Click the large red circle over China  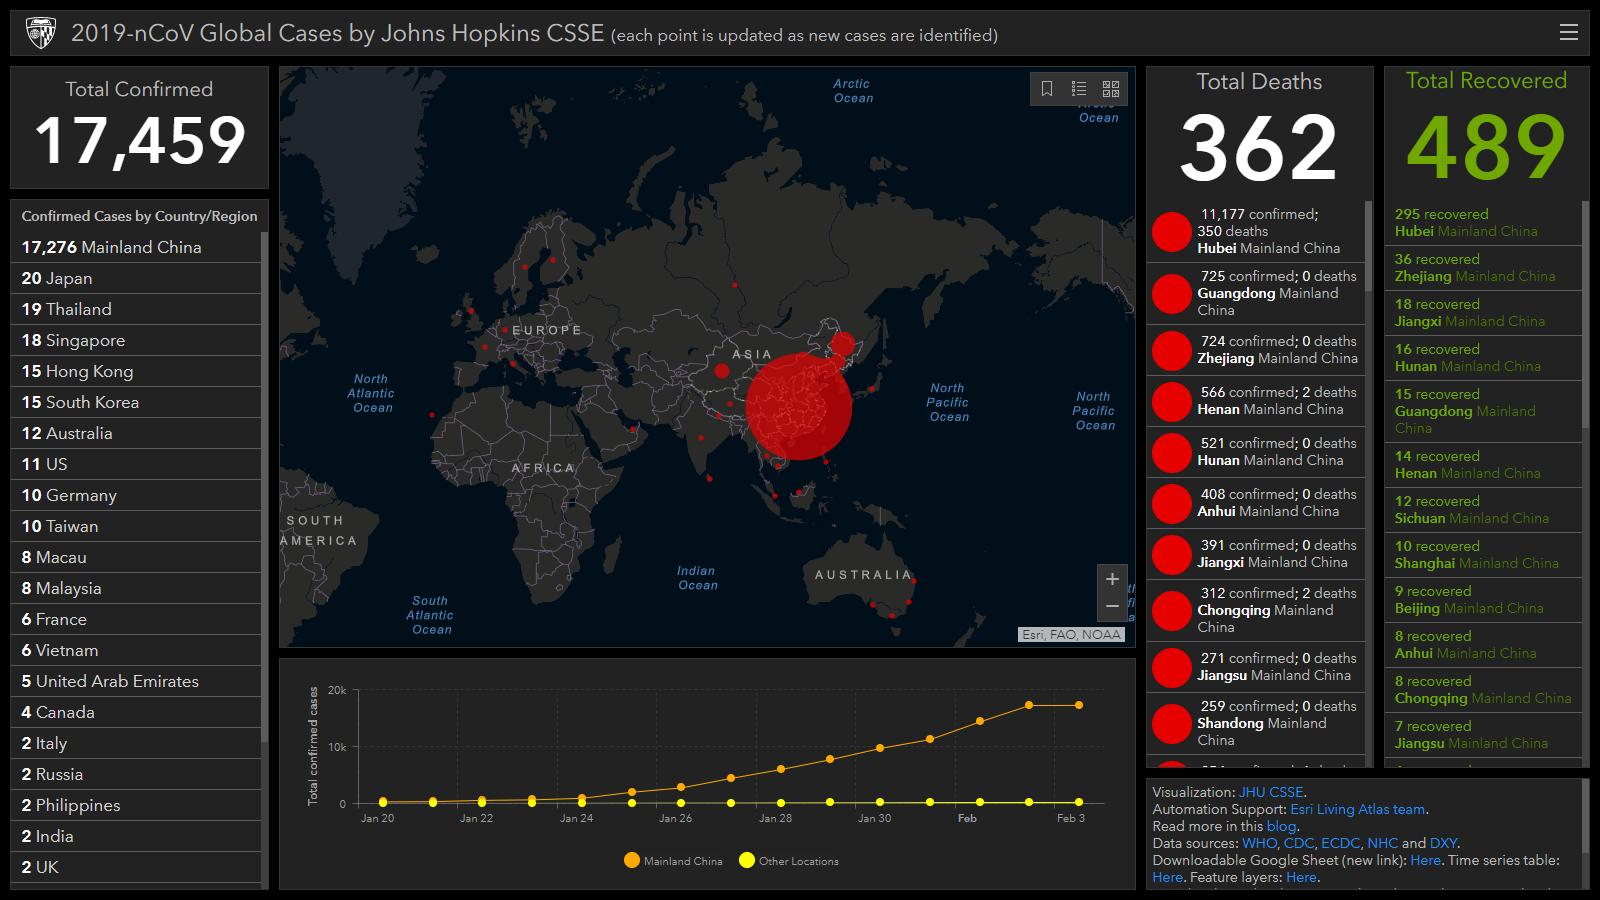[x=798, y=406]
